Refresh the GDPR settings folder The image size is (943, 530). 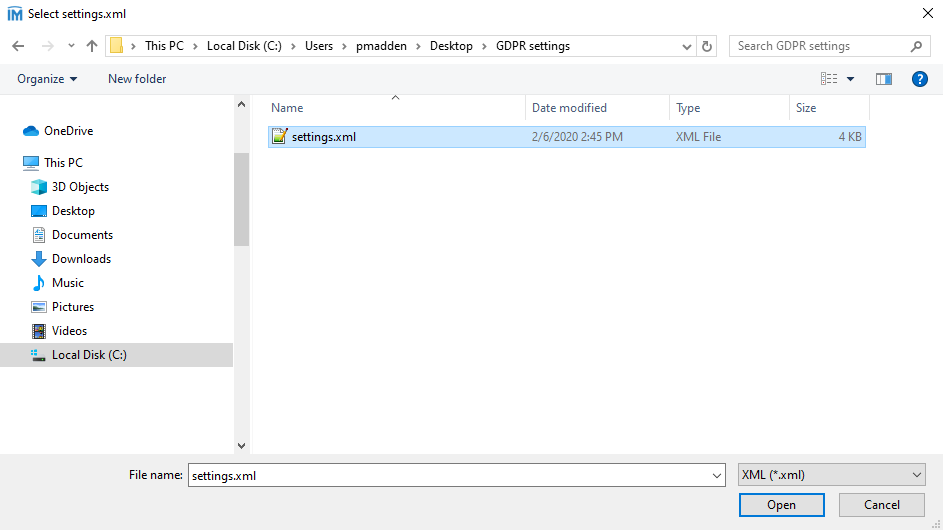(x=708, y=46)
